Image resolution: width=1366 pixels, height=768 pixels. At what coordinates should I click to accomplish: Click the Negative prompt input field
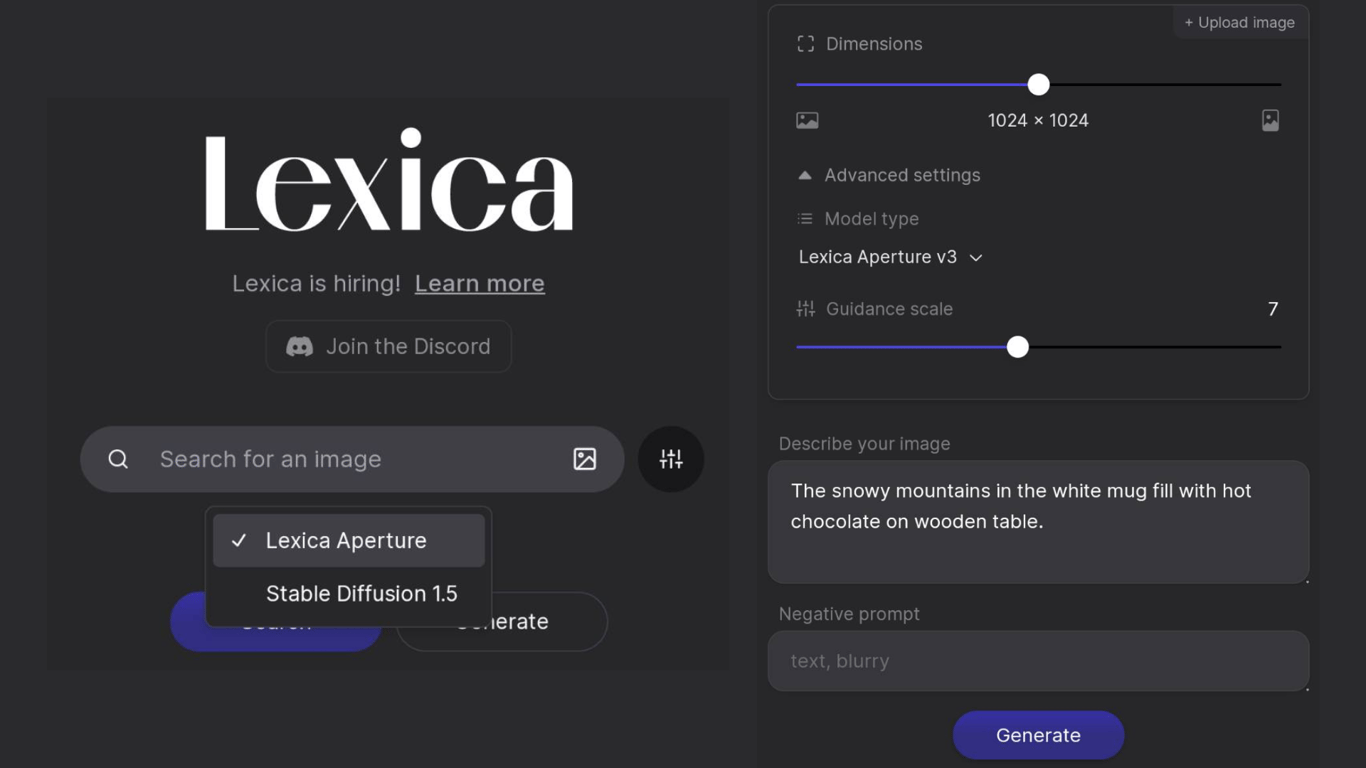click(1038, 661)
